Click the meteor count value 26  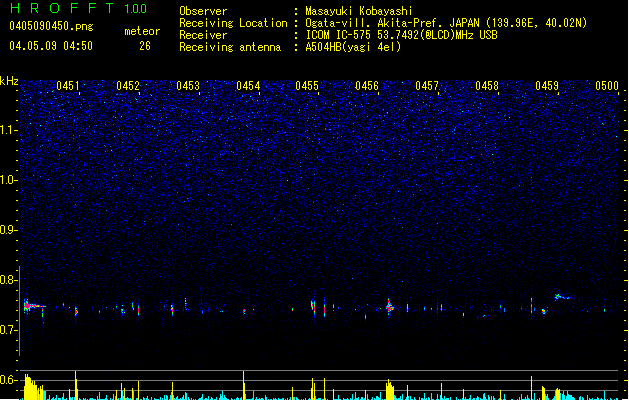point(145,46)
